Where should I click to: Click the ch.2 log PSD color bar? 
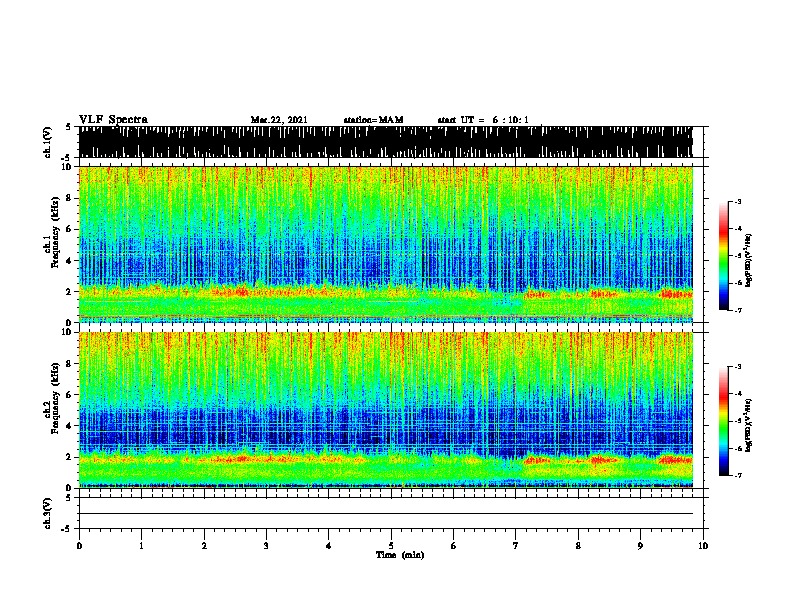724,421
